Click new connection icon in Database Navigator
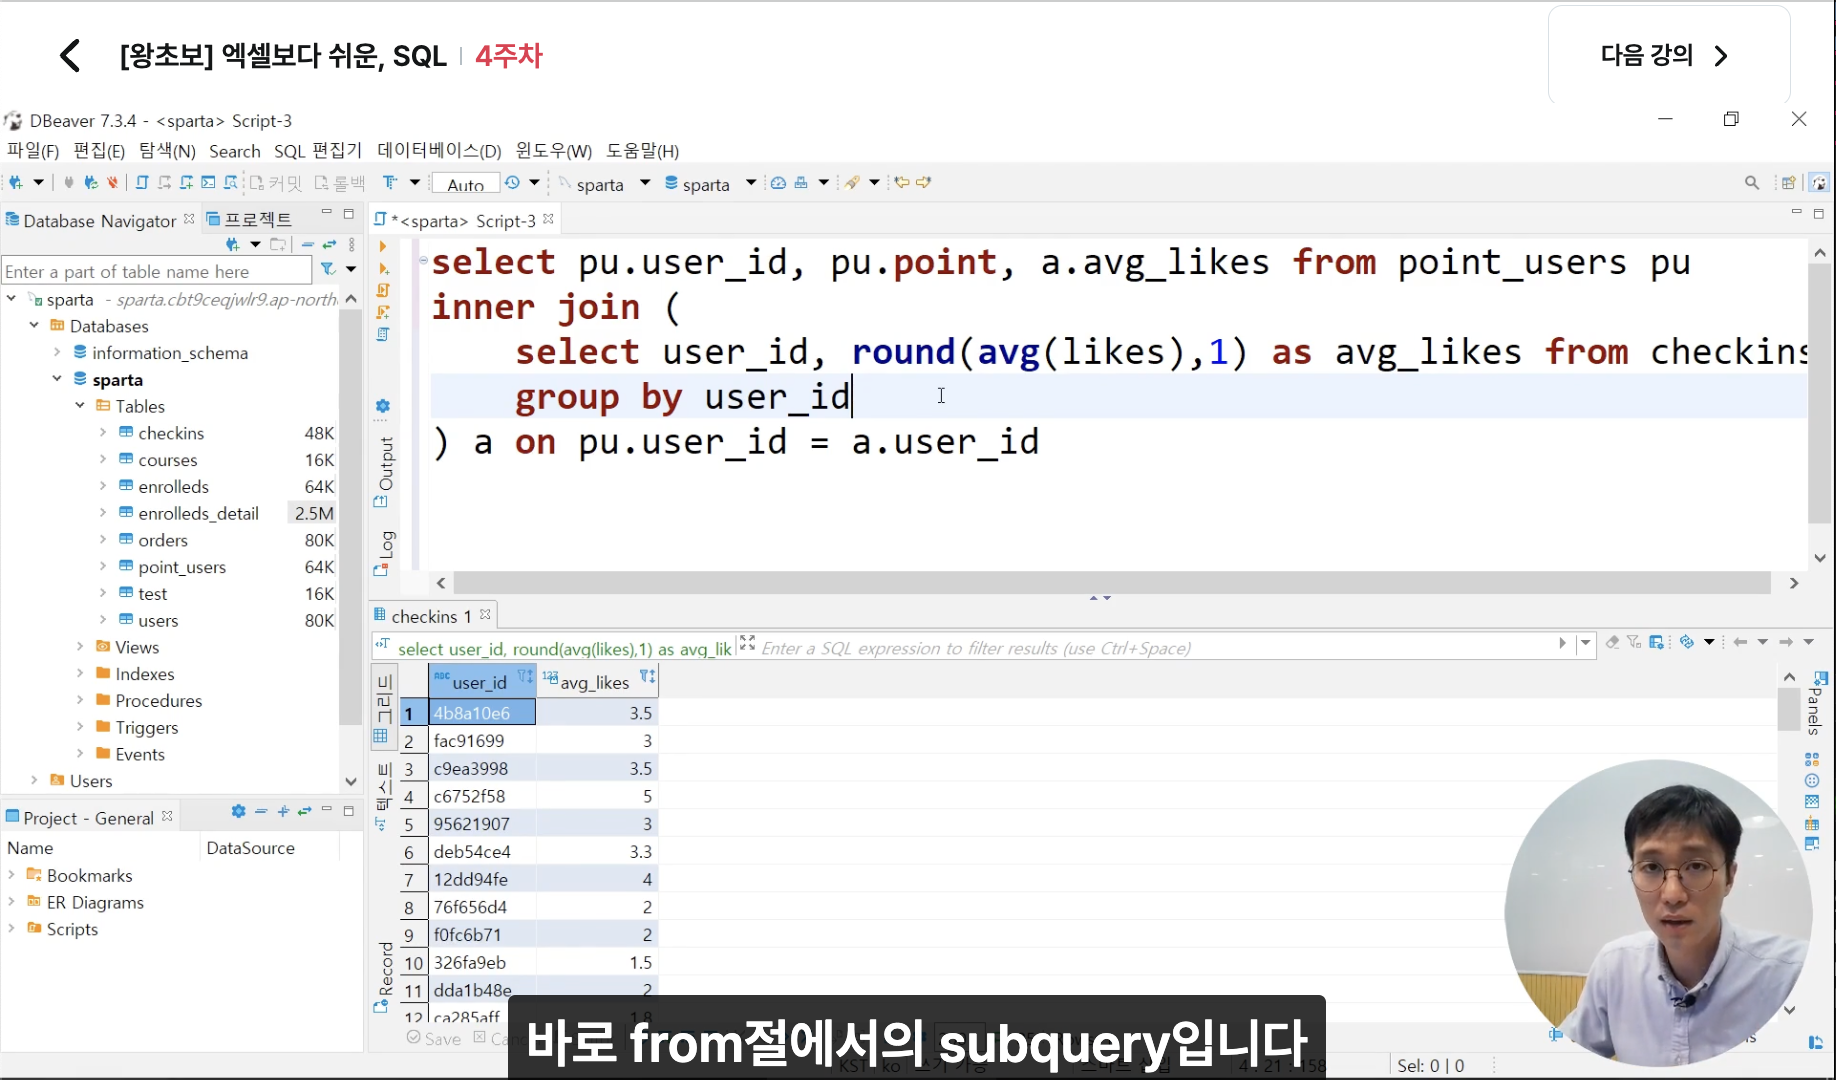This screenshot has width=1836, height=1080. (233, 244)
